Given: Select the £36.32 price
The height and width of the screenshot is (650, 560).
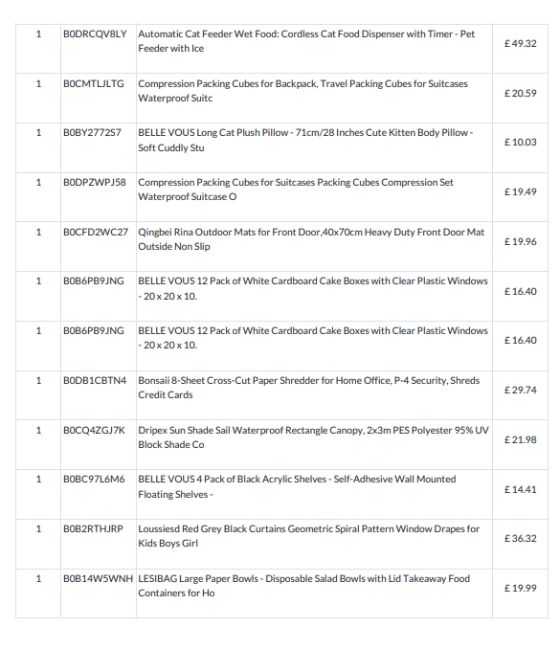Looking at the screenshot, I should pos(520,538).
